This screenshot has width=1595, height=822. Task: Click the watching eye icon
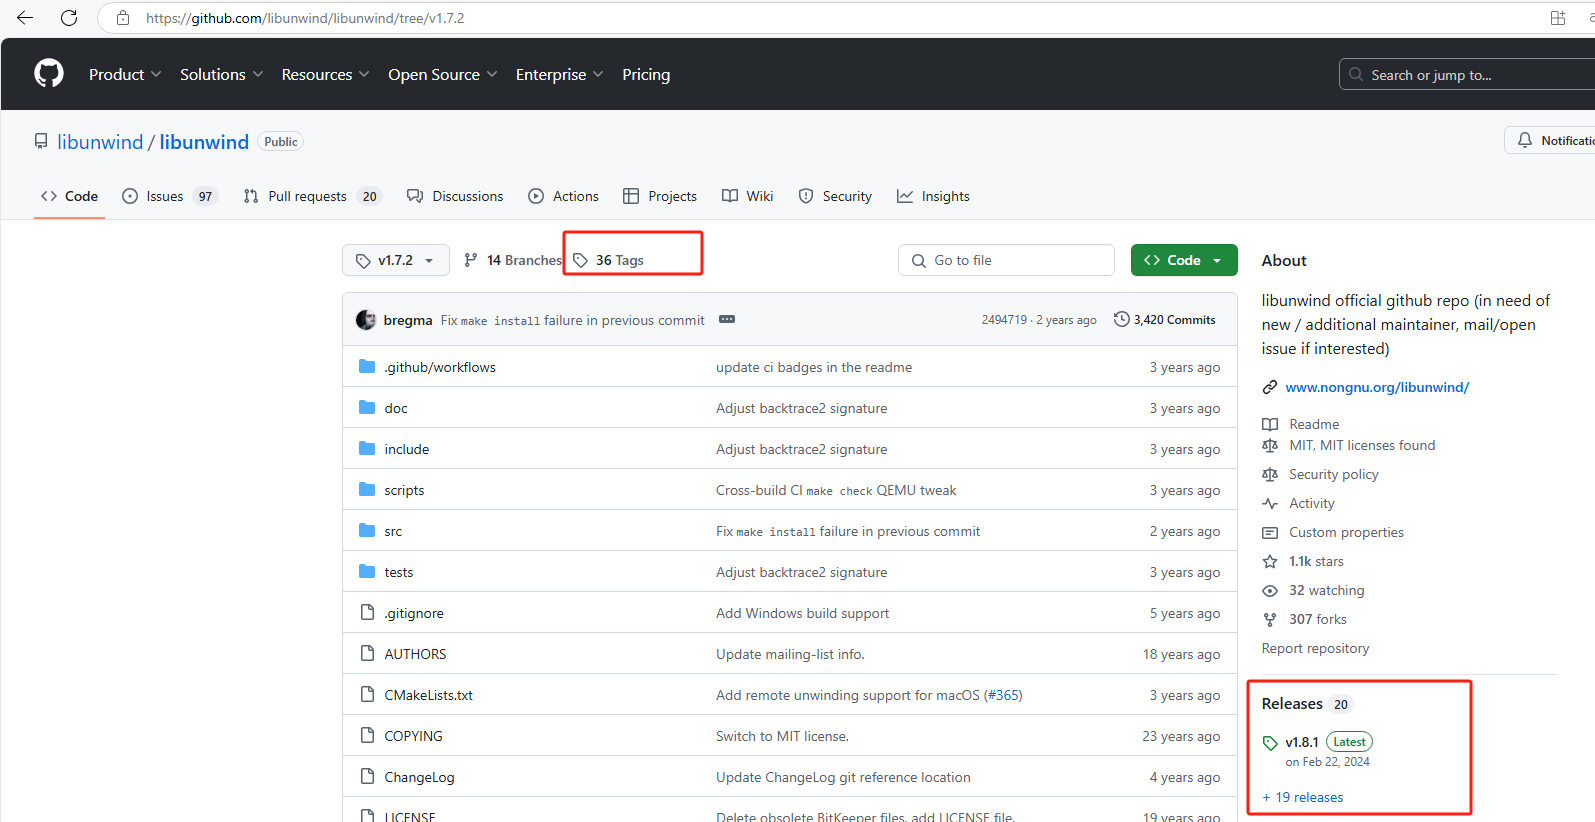(x=1270, y=590)
